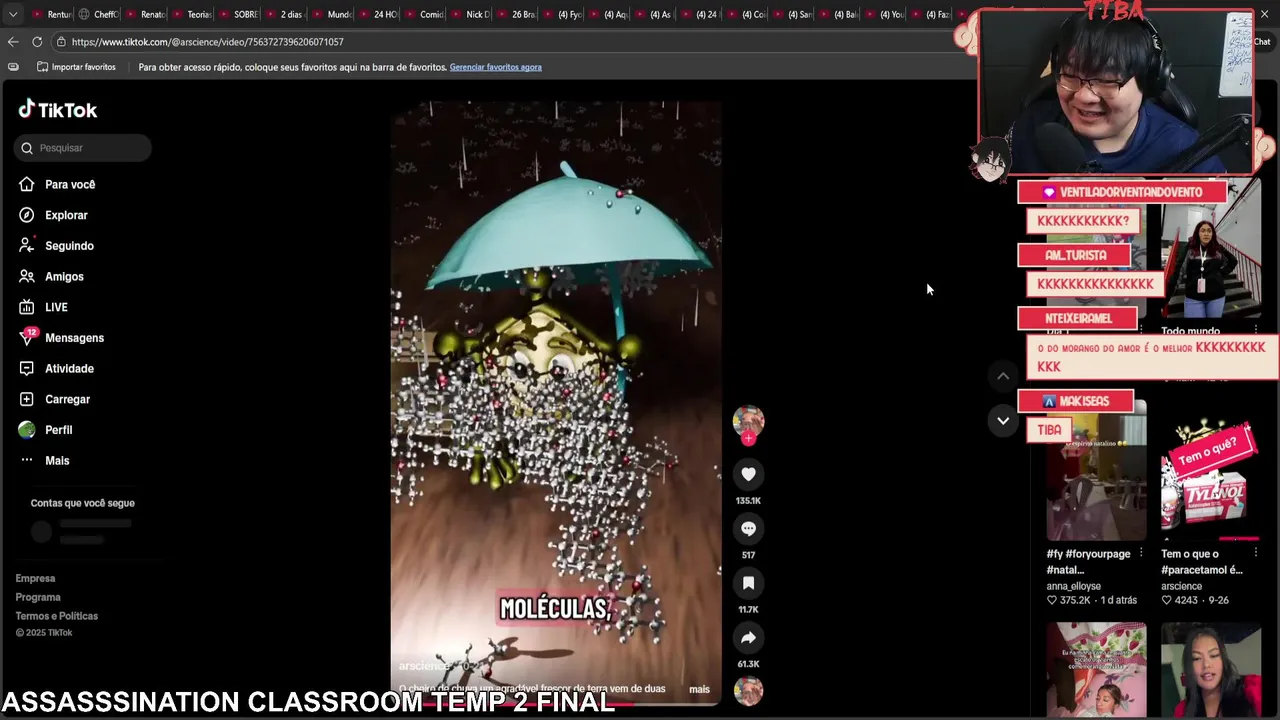Switch to the 26 Bra browser tab
This screenshot has height=720, width=1280.
[517, 14]
